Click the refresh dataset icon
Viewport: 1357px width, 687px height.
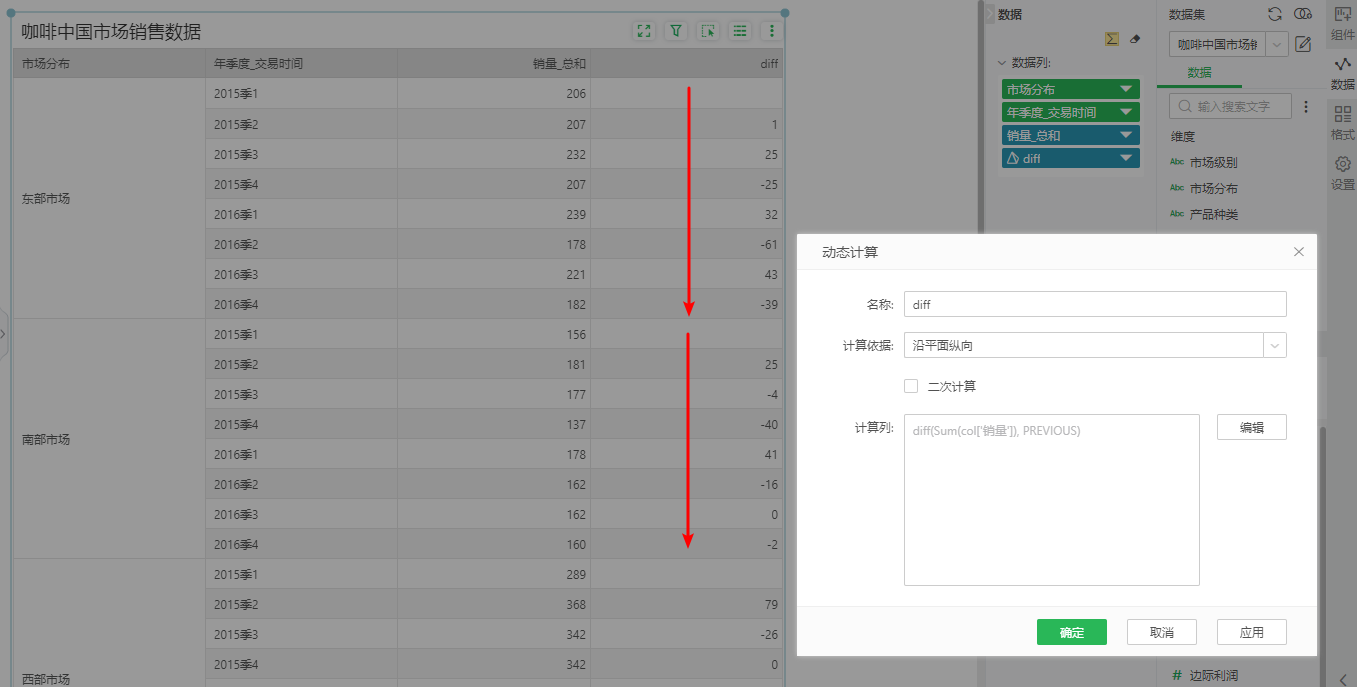point(1275,14)
